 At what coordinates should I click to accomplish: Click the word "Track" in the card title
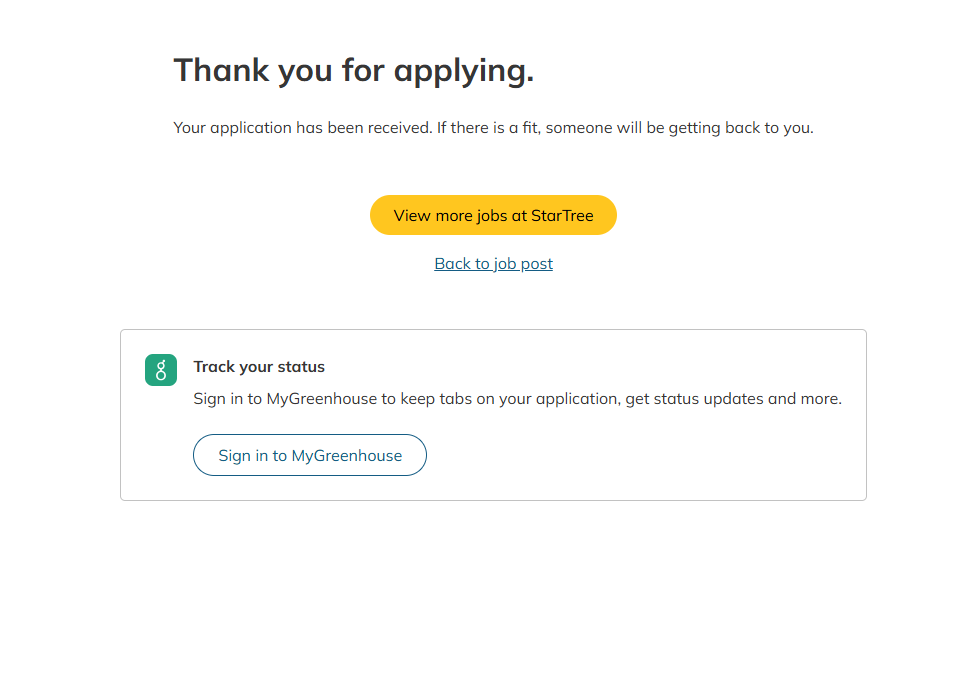[213, 367]
